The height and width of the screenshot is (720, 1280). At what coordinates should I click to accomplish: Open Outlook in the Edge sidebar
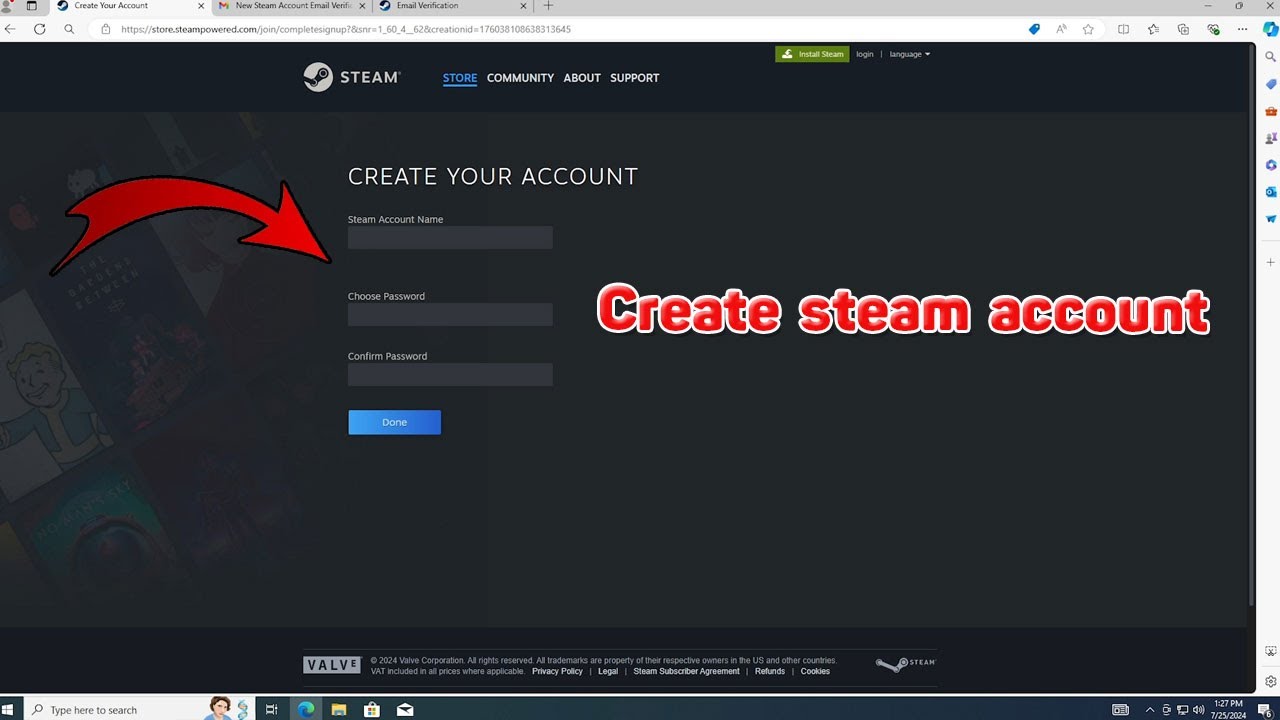tap(1270, 191)
